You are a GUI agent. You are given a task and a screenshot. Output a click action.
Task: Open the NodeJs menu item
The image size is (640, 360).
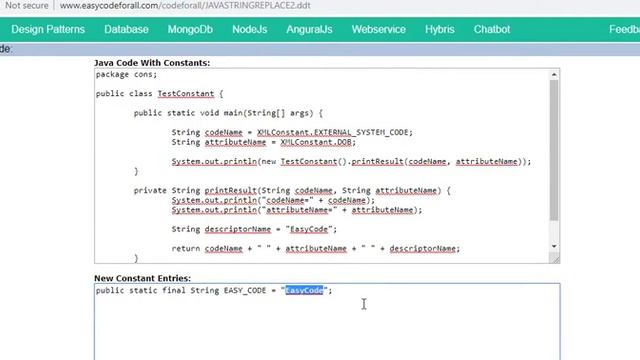249,29
